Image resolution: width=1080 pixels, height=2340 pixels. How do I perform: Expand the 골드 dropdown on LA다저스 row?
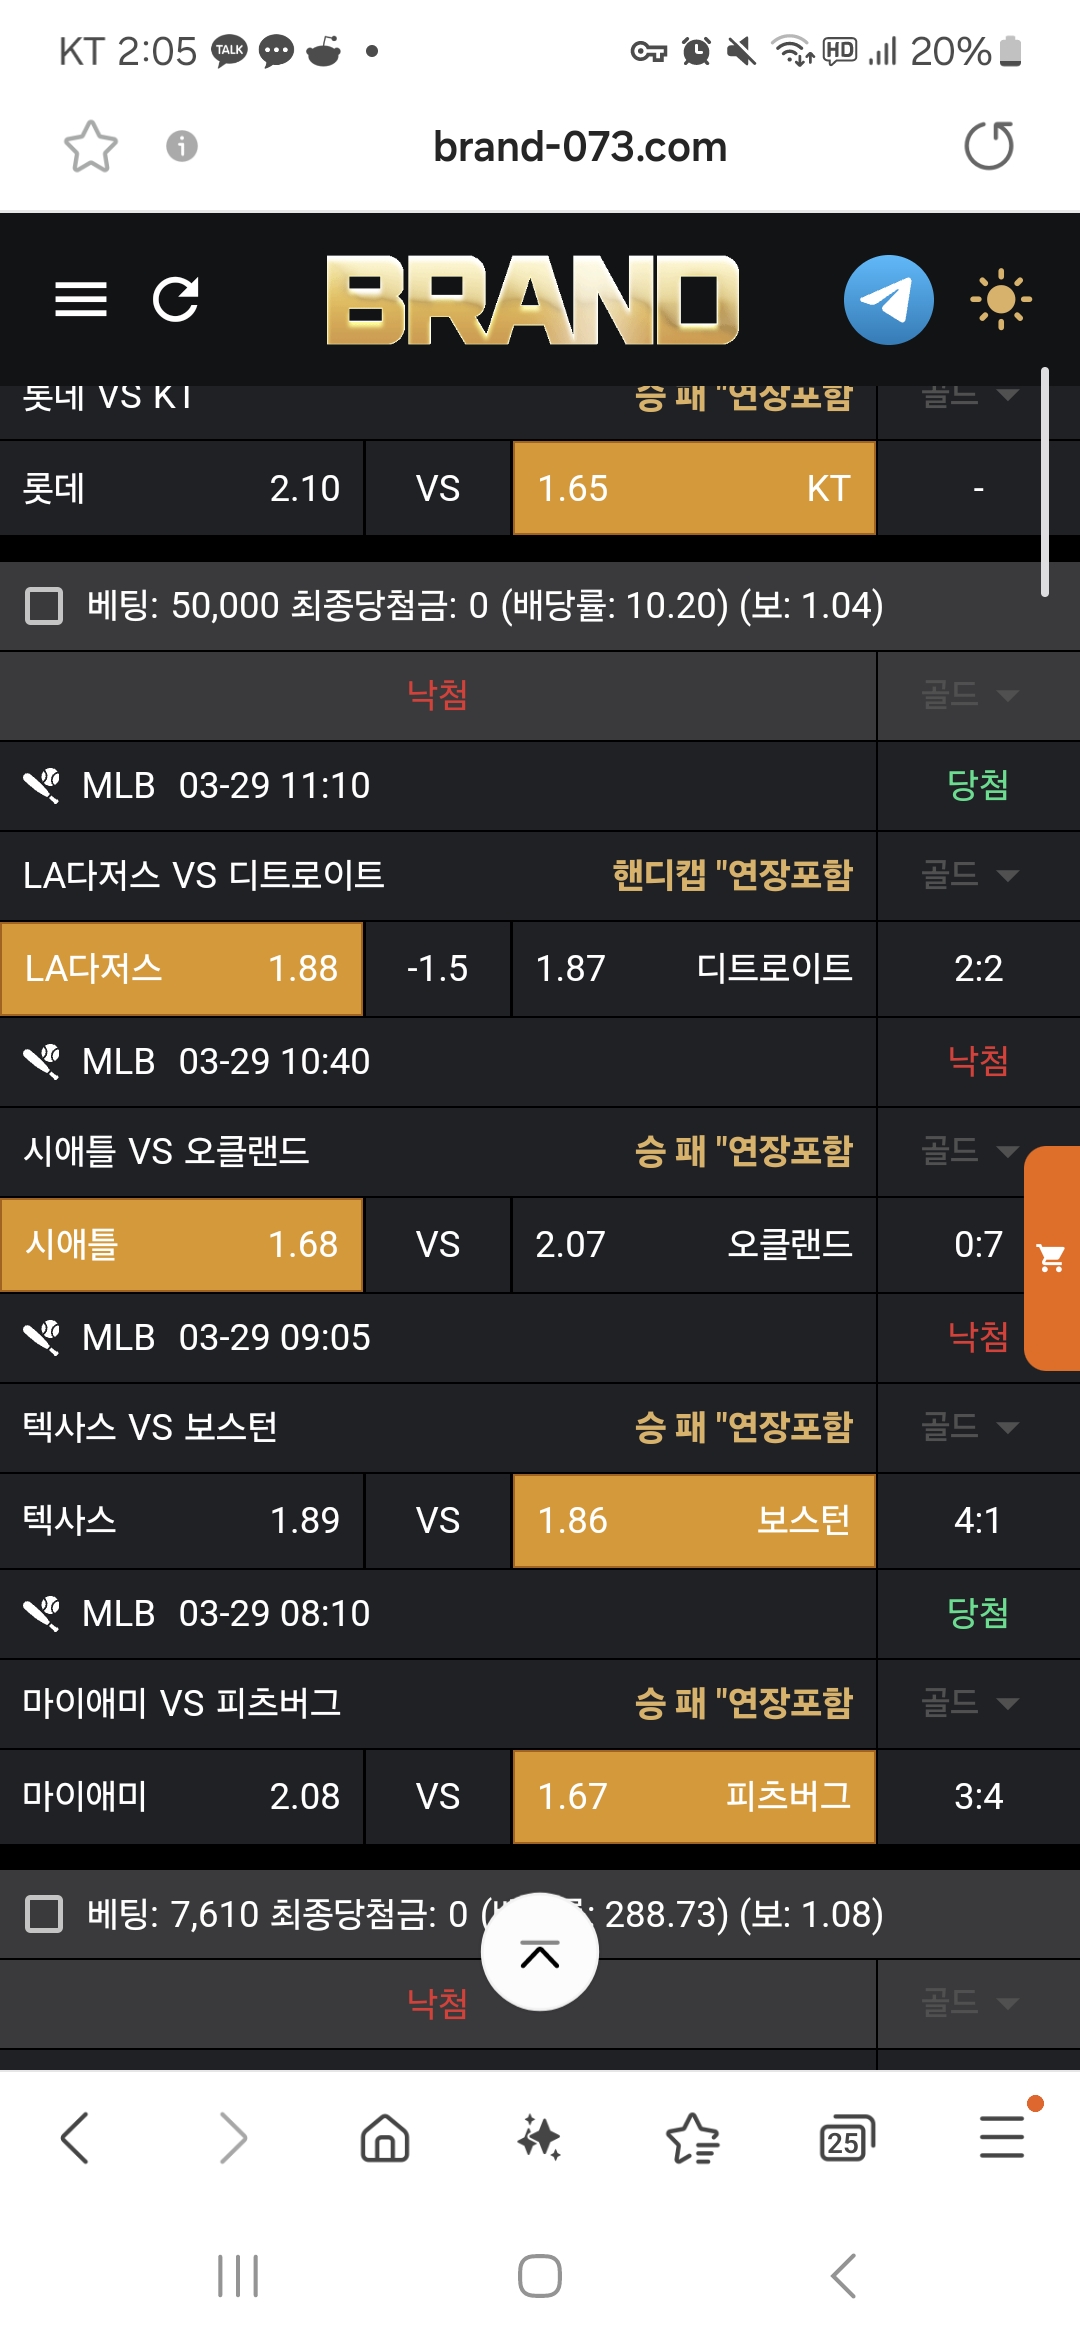point(968,876)
